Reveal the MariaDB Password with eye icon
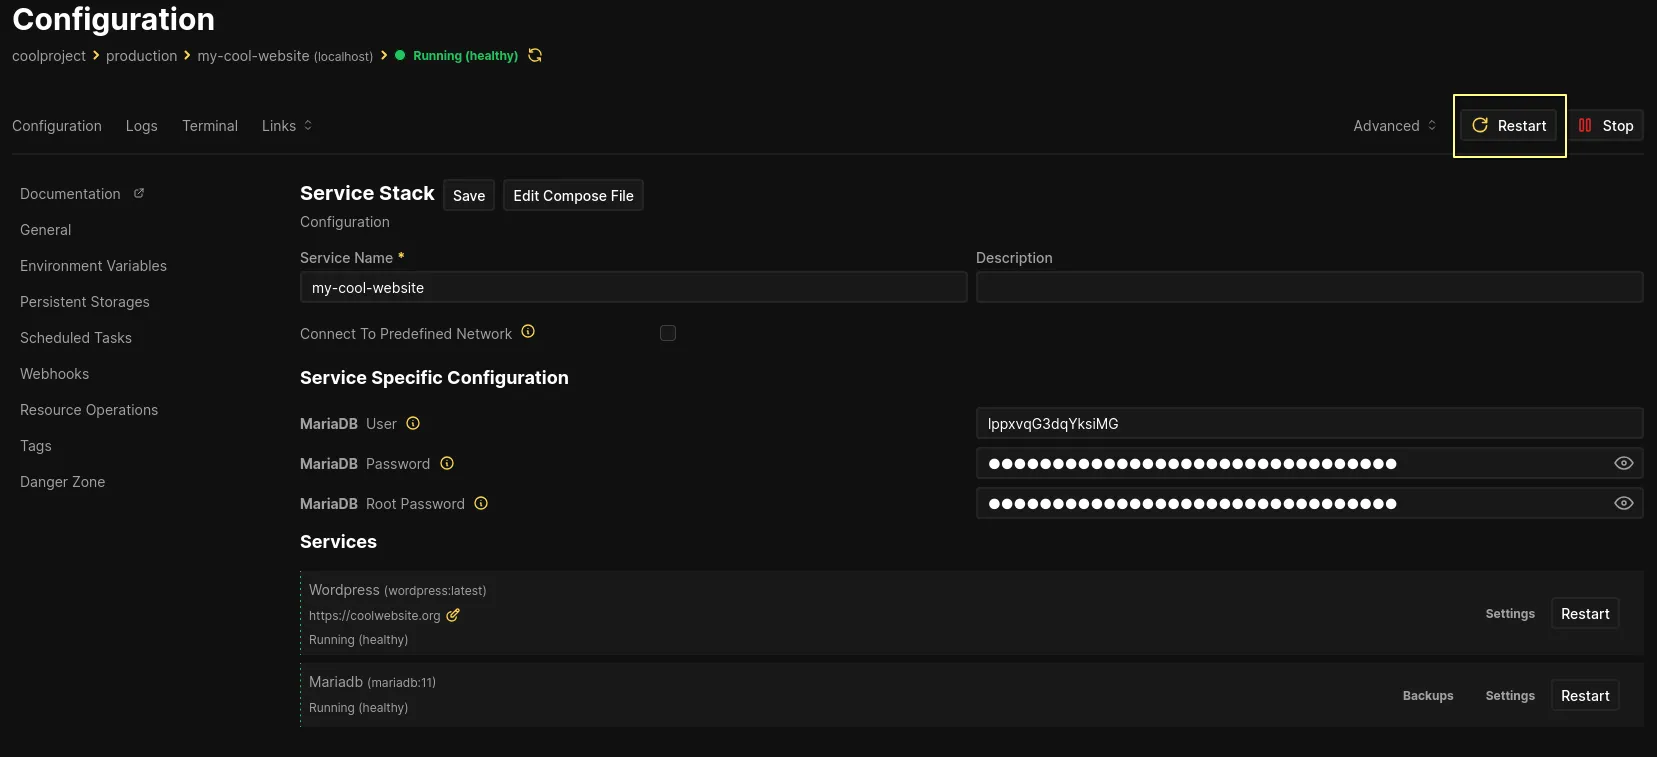This screenshot has width=1657, height=757. pos(1623,463)
